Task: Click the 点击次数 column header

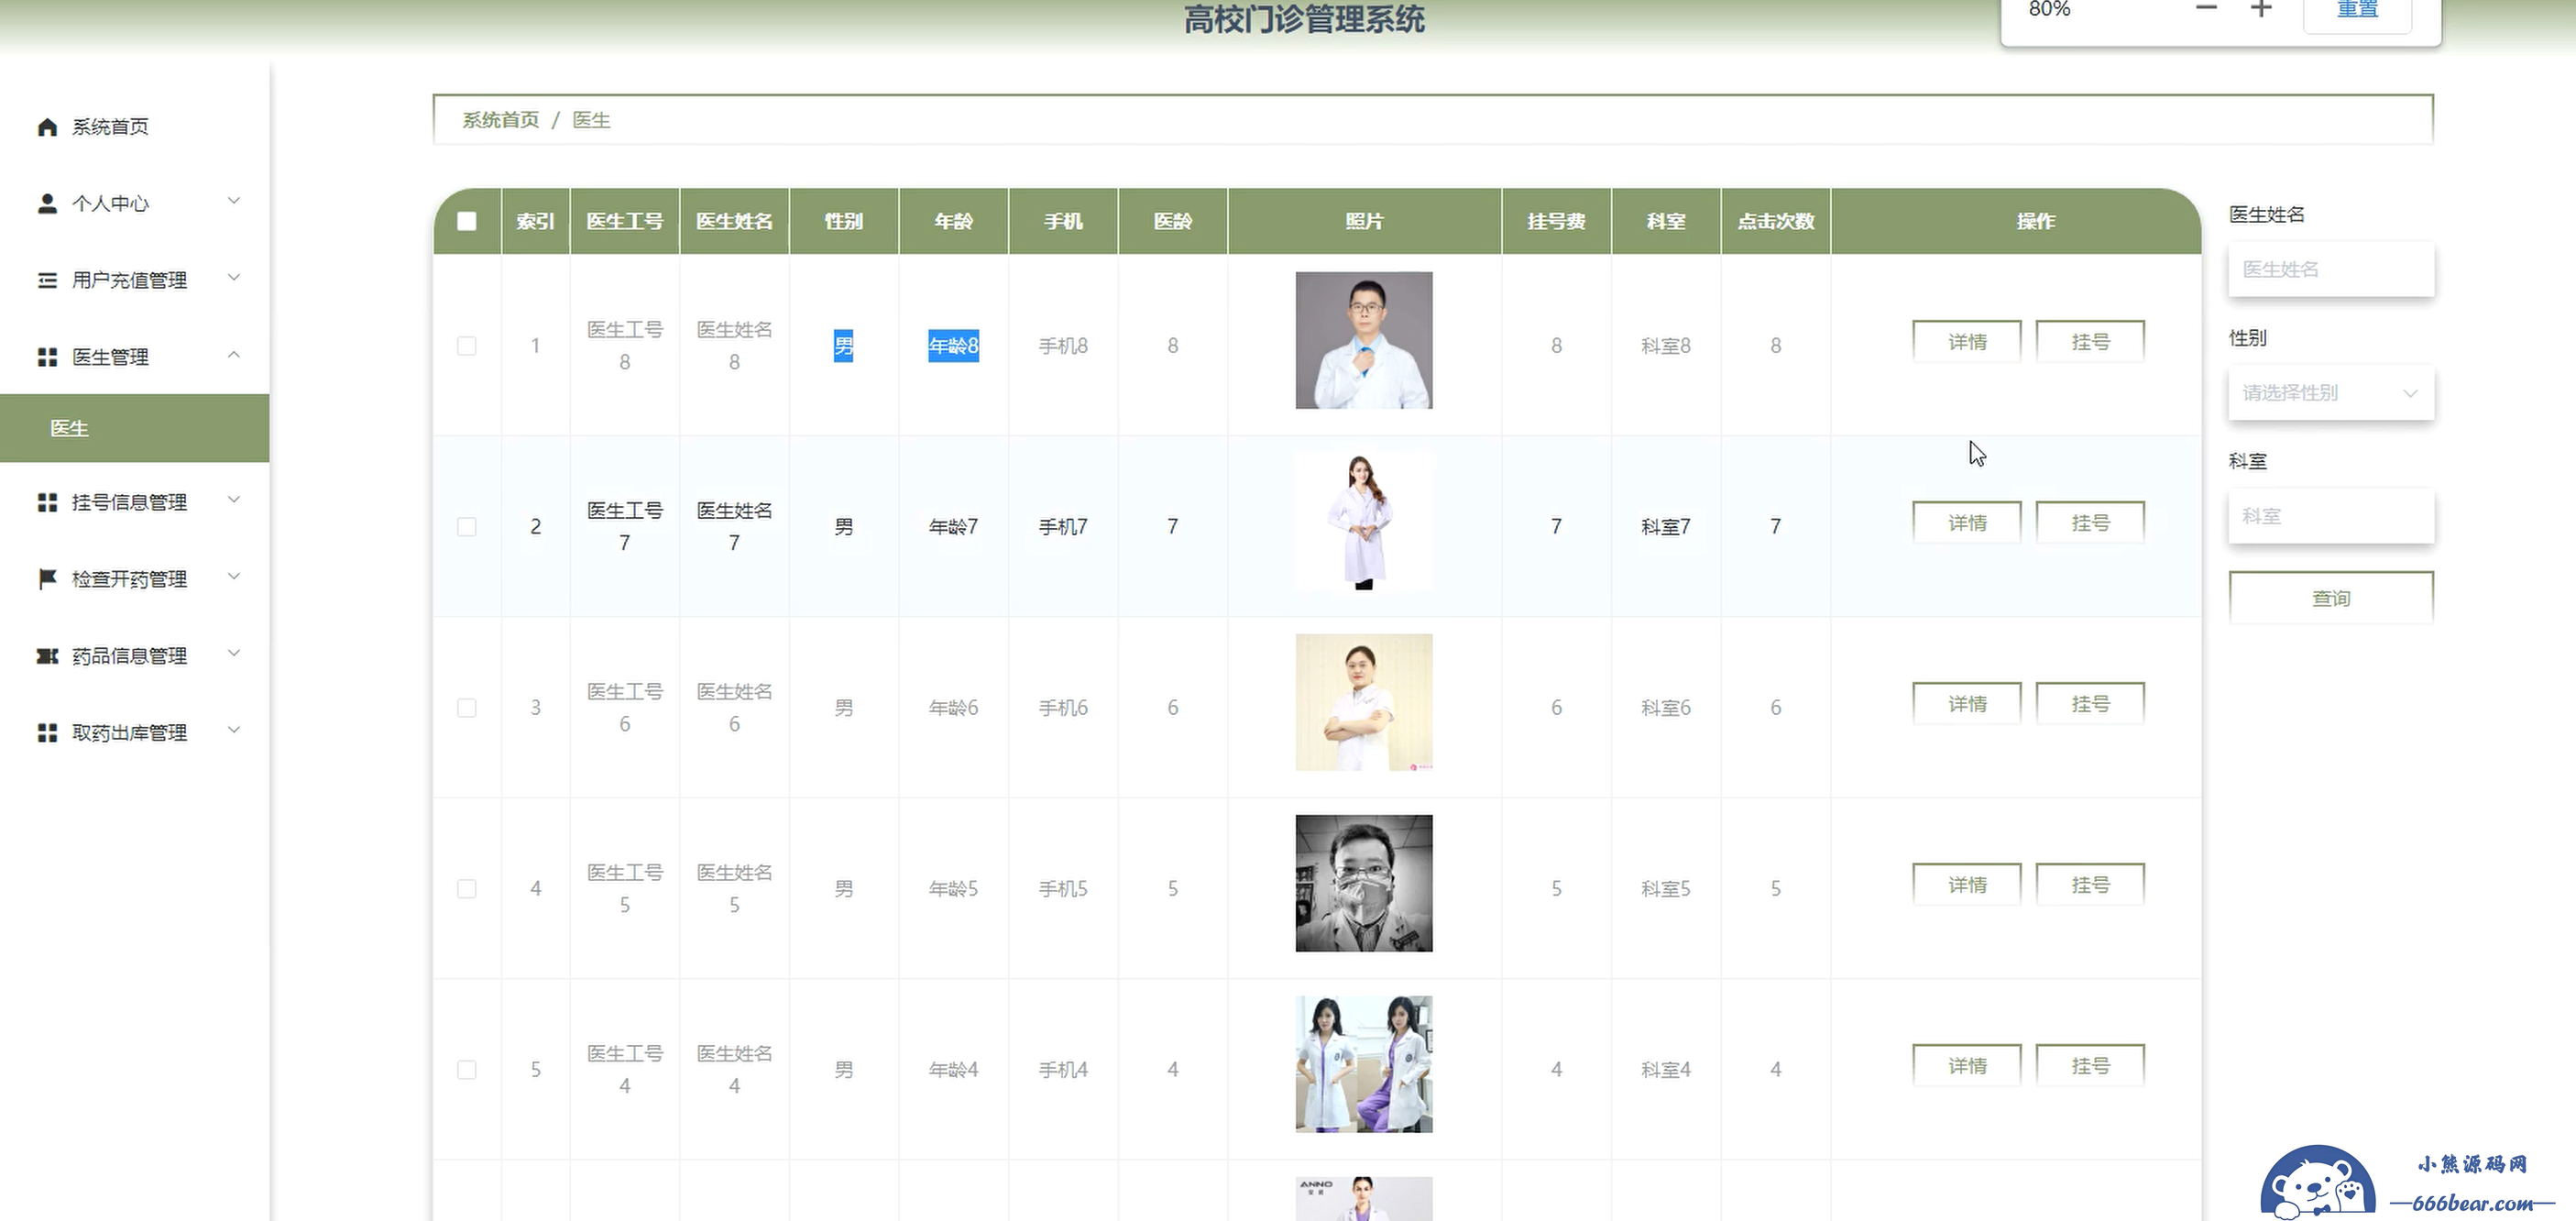Action: click(x=1776, y=221)
